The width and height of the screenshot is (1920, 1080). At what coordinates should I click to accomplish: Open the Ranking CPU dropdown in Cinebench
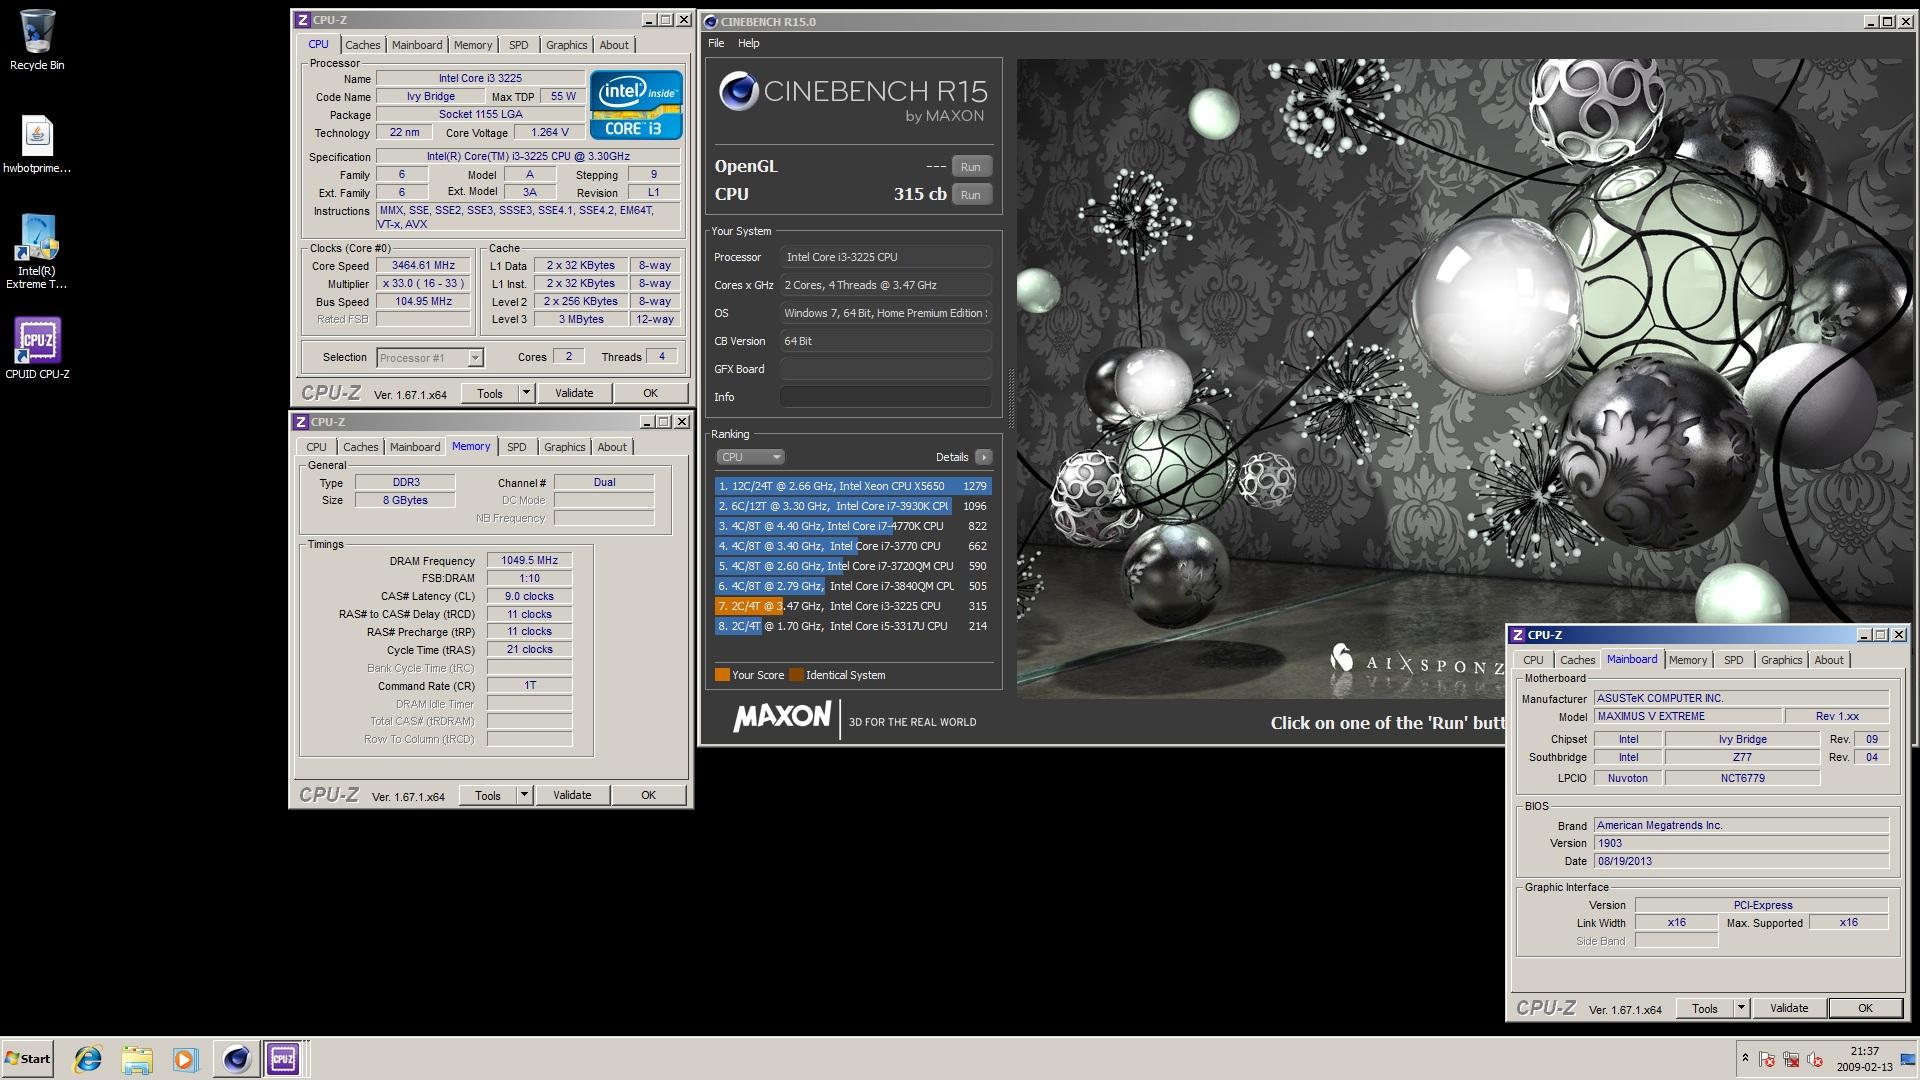point(750,457)
